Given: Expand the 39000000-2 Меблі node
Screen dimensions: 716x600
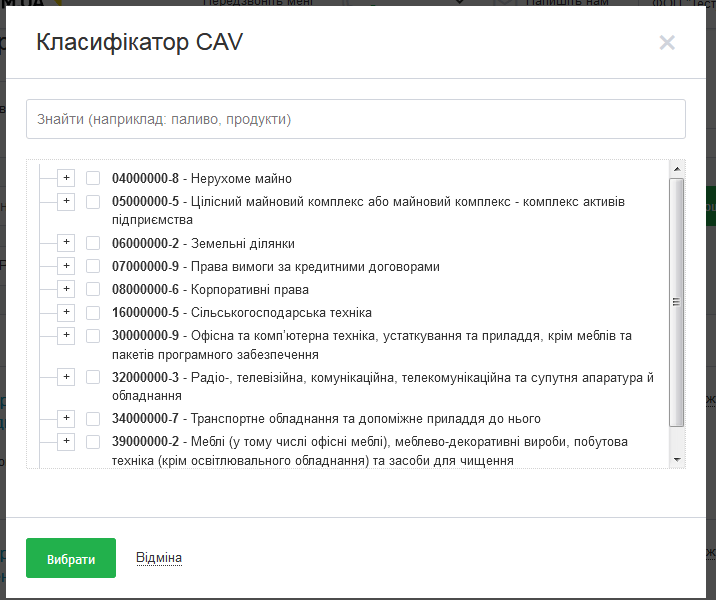Looking at the screenshot, I should 66,441.
